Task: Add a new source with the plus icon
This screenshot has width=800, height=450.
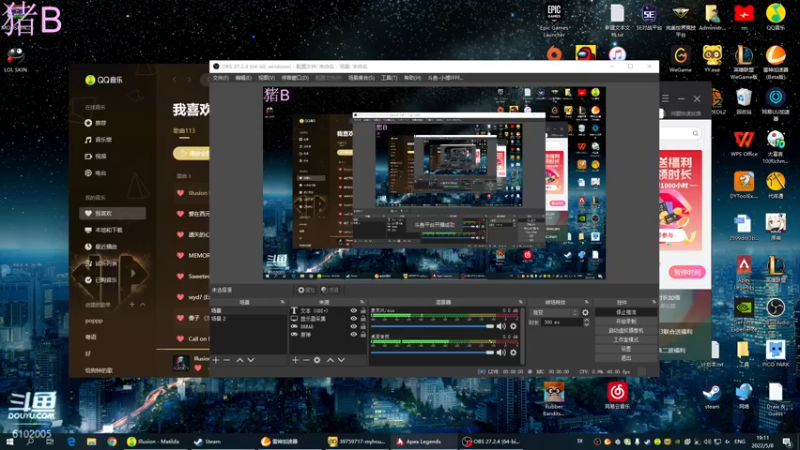Action: 295,360
